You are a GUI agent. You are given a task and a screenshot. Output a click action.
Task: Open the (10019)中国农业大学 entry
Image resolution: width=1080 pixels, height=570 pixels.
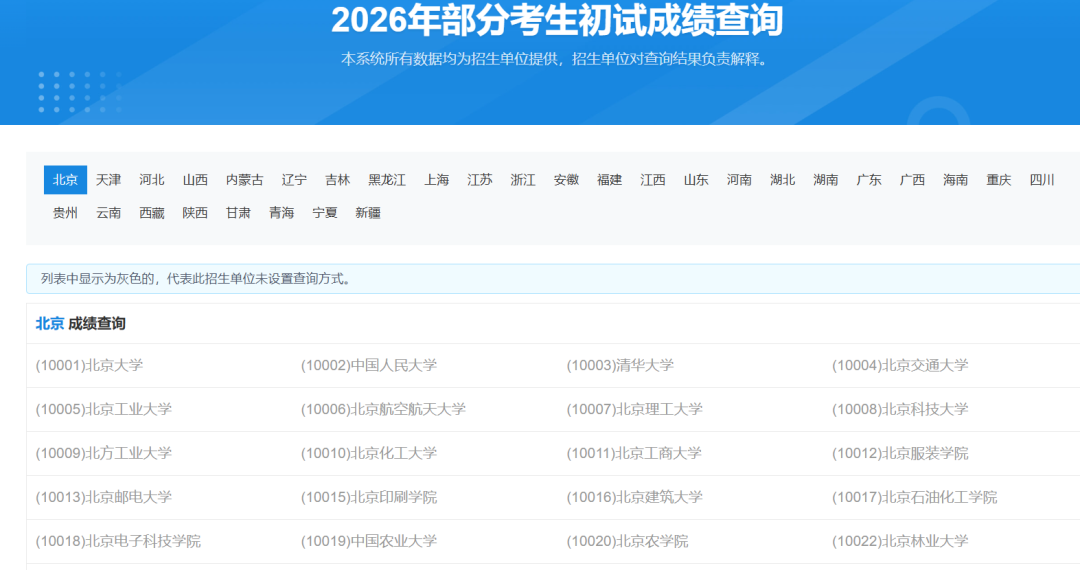click(368, 542)
